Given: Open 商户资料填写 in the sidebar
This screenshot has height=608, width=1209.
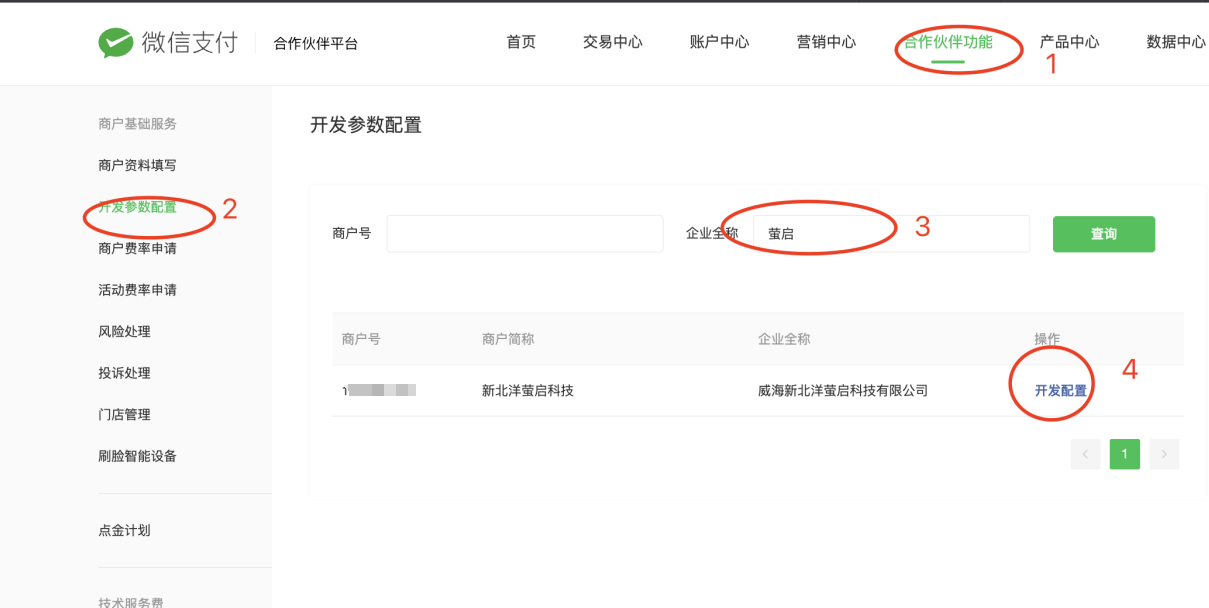Looking at the screenshot, I should (137, 165).
